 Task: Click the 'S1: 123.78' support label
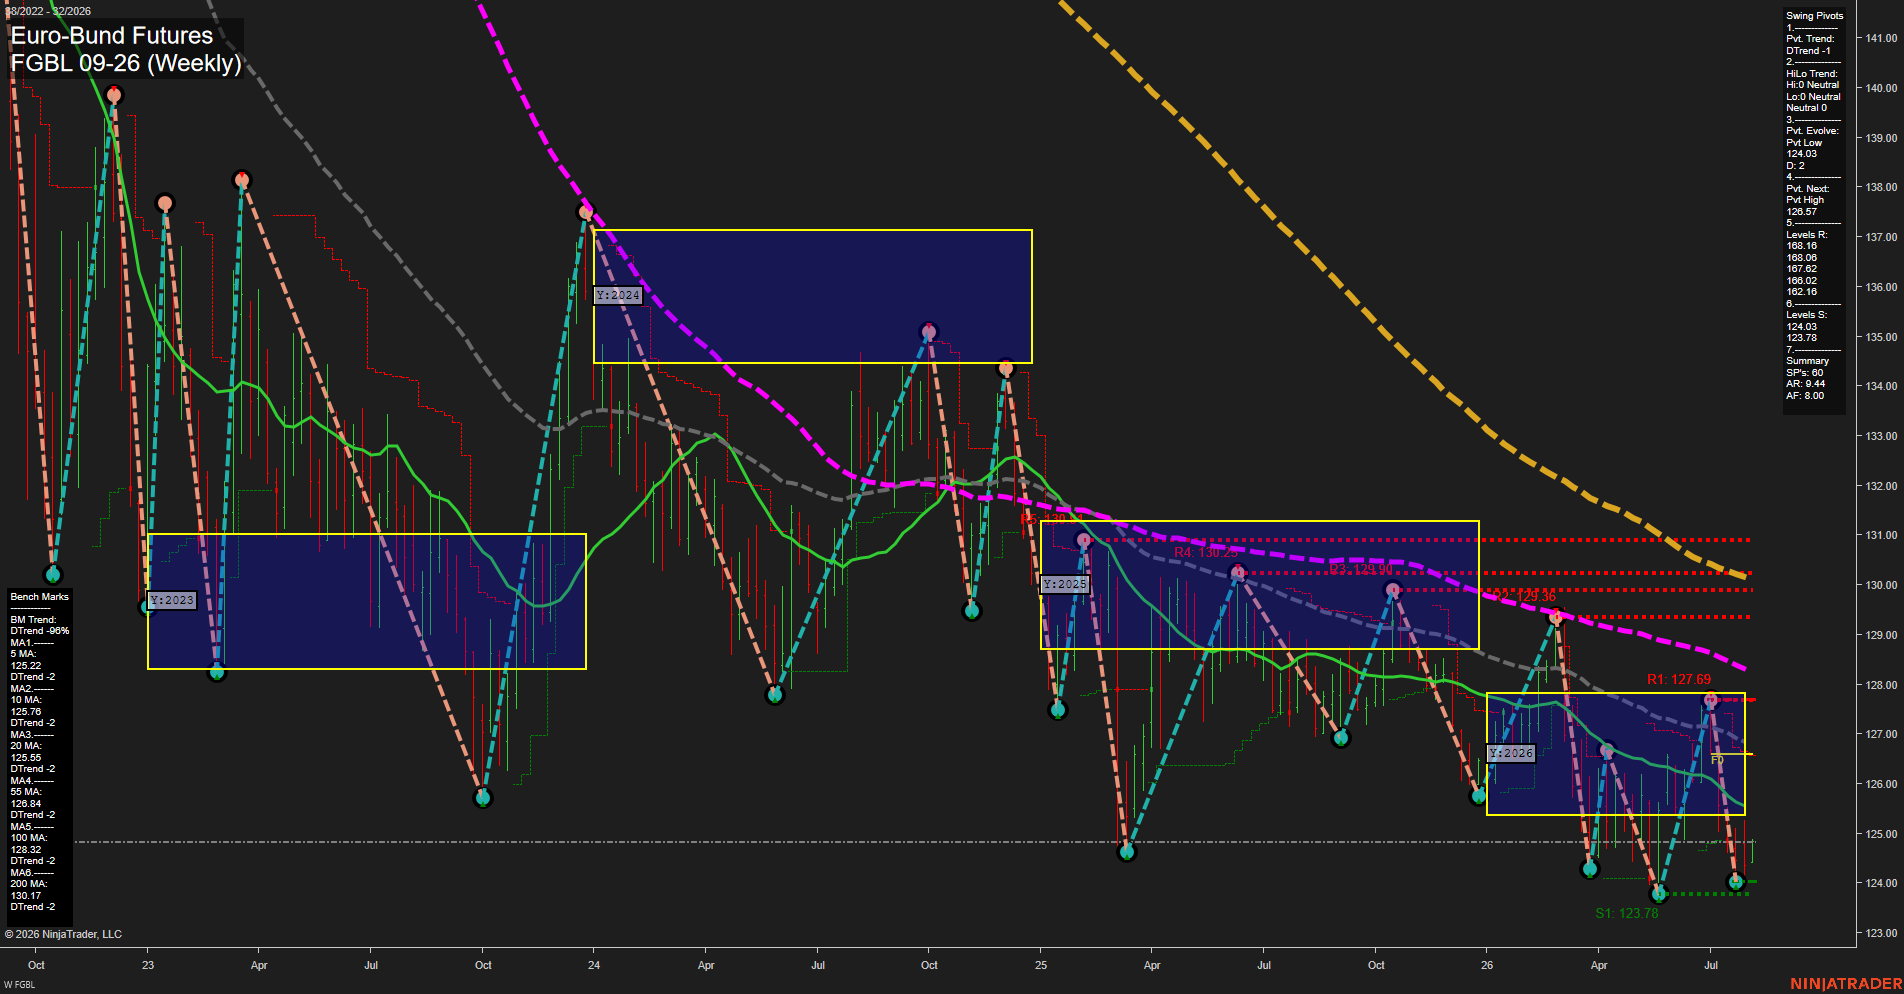pyautogui.click(x=1627, y=913)
